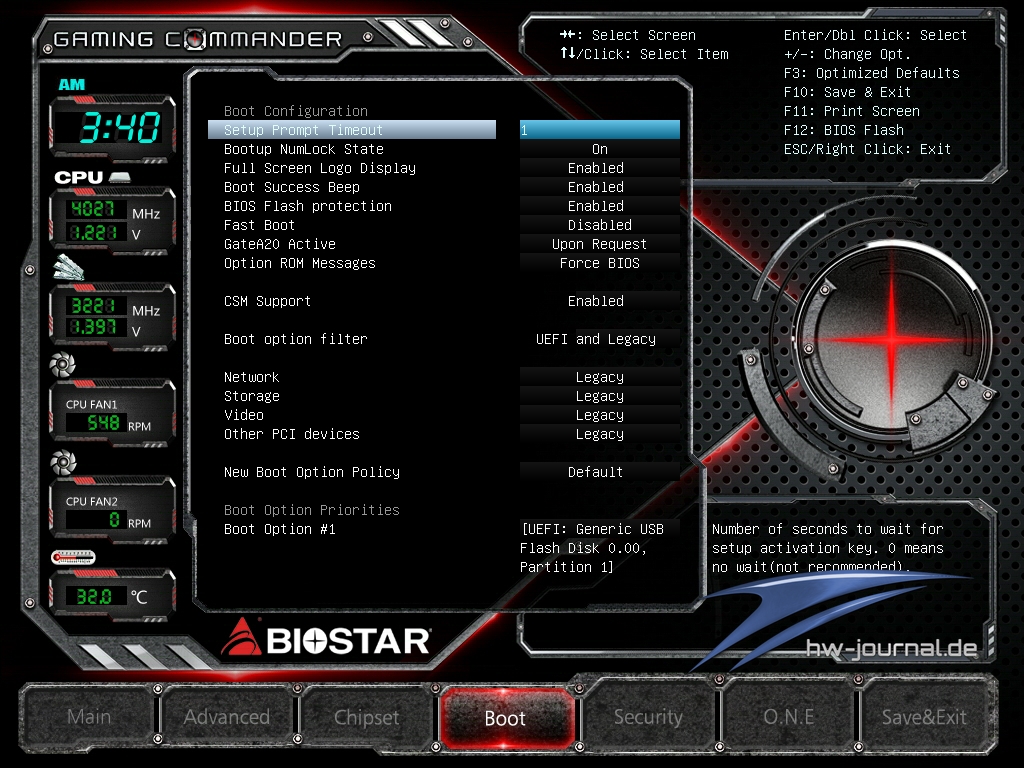Image resolution: width=1024 pixels, height=768 pixels.
Task: Click the F3: Optimized Defaults hint
Action: pyautogui.click(x=871, y=72)
